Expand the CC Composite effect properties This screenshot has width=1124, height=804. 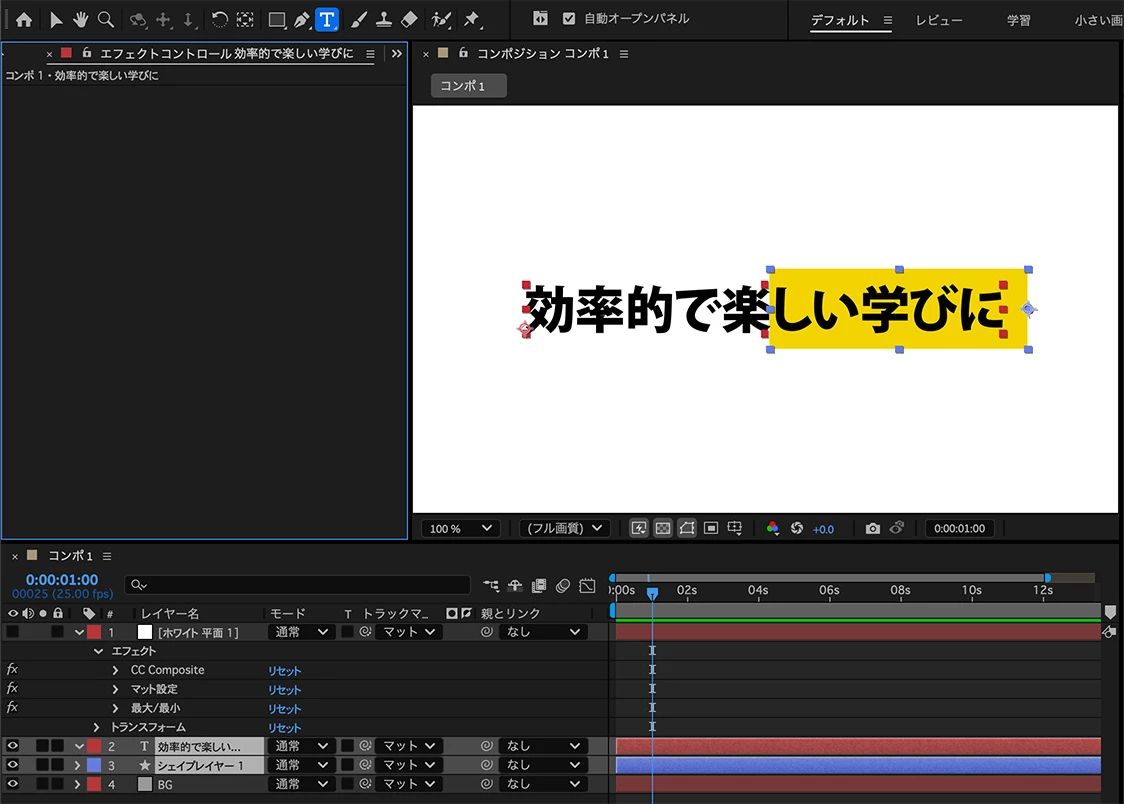pos(115,670)
